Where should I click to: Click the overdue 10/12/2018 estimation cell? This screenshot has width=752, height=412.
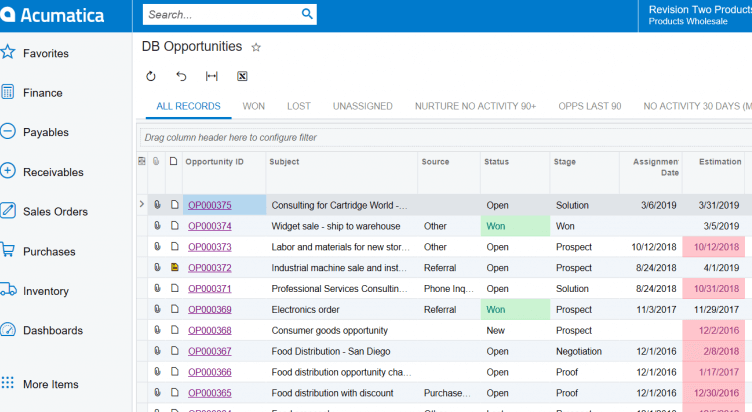point(714,247)
